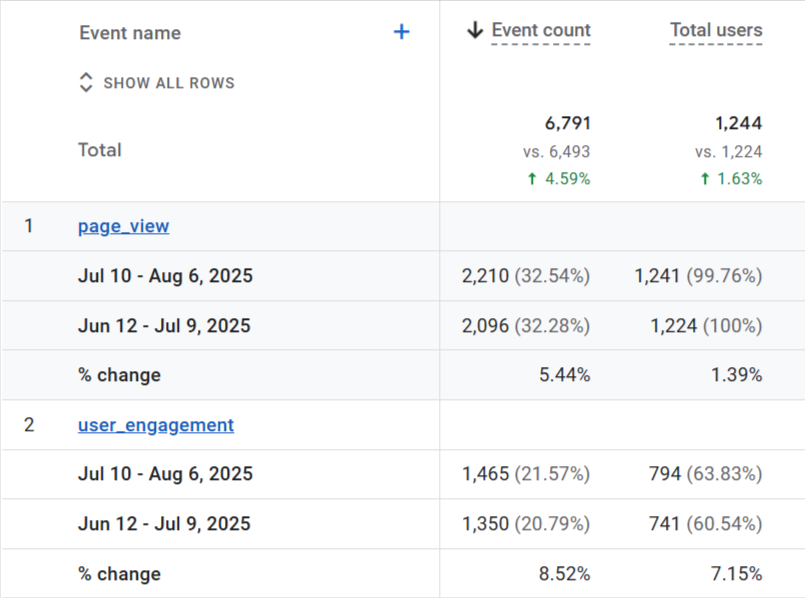Image resolution: width=805 pixels, height=598 pixels.
Task: Select the 2,210 (32.54%) page_view event count cell
Action: pos(525,276)
